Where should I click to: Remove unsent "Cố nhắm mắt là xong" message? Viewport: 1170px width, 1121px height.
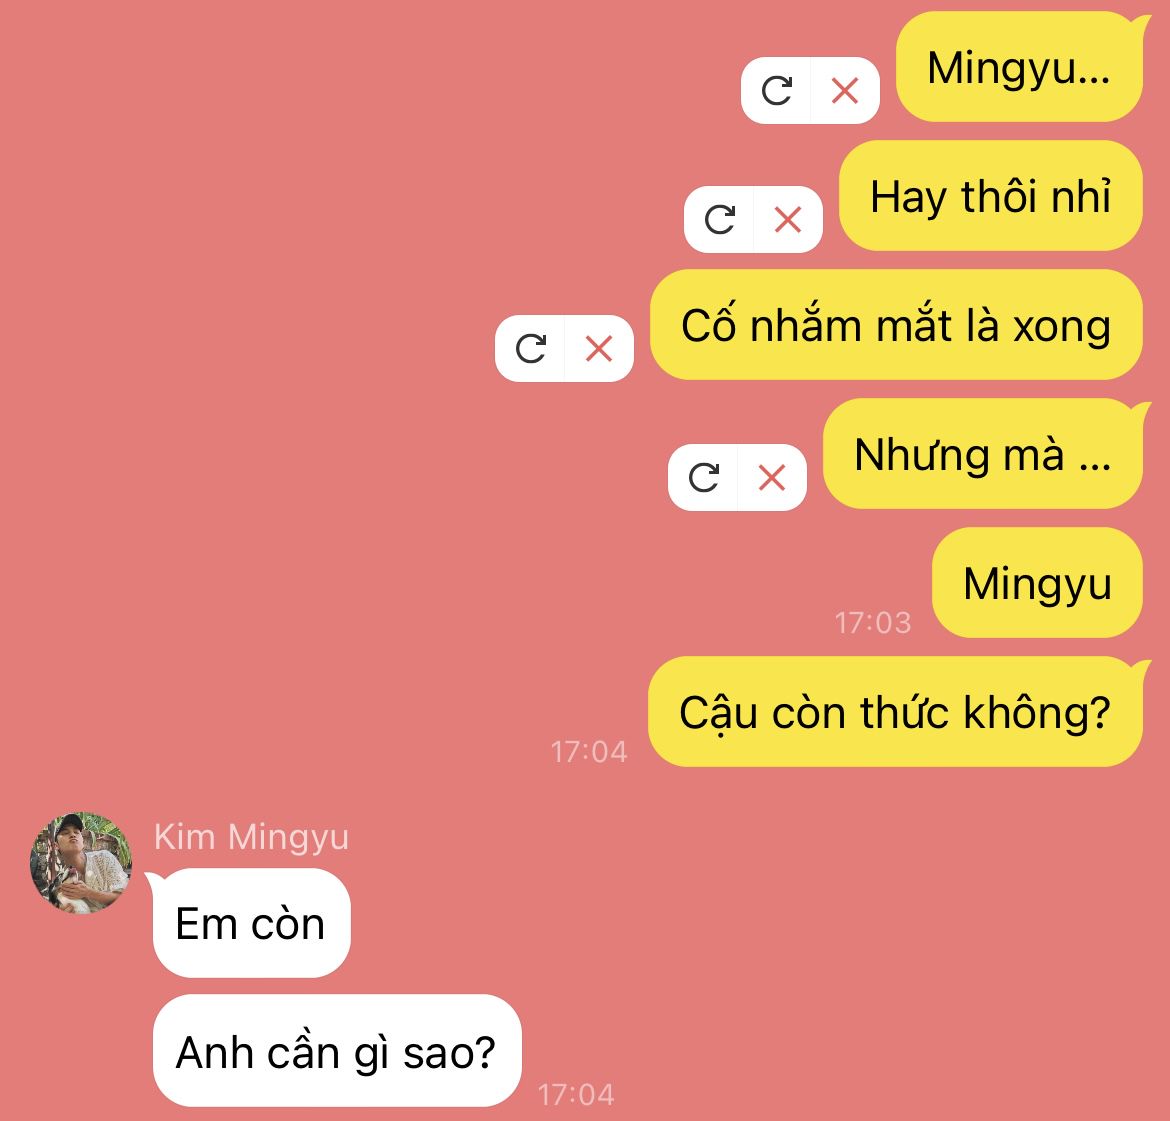(x=599, y=349)
